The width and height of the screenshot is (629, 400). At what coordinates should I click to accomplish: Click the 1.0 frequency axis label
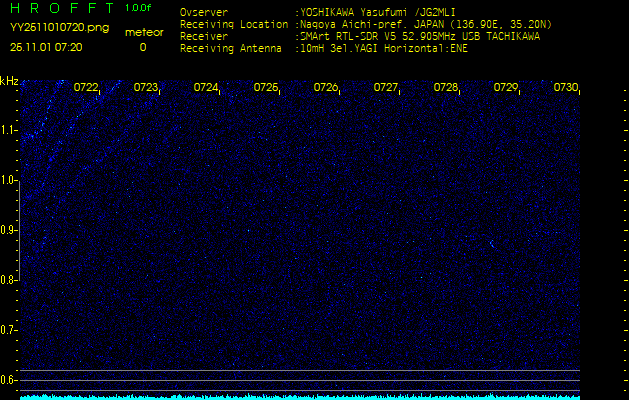click(9, 180)
